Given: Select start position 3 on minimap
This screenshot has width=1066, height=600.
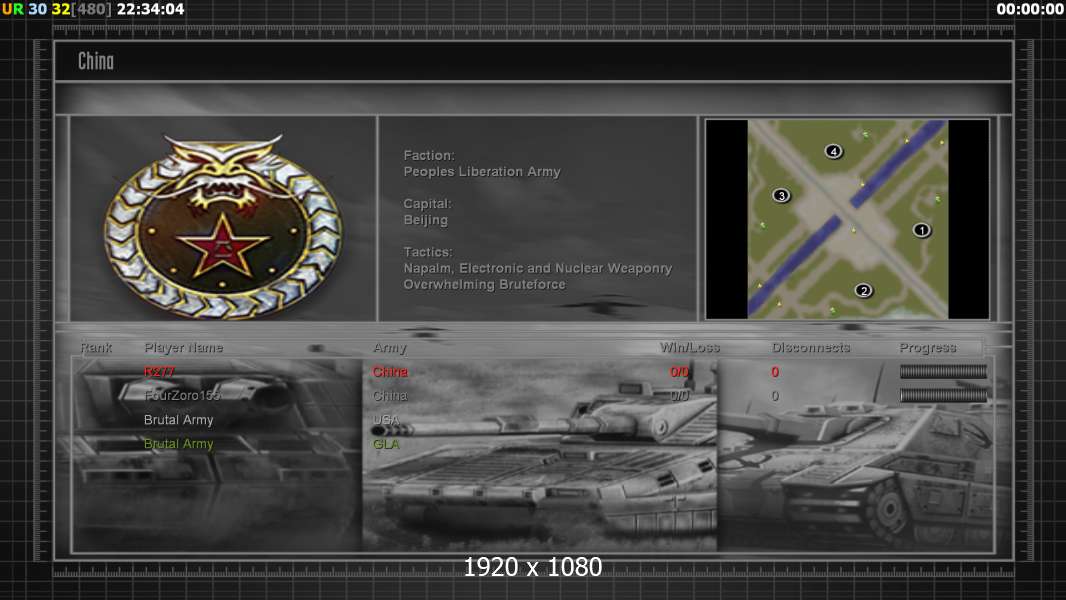Looking at the screenshot, I should 781,196.
